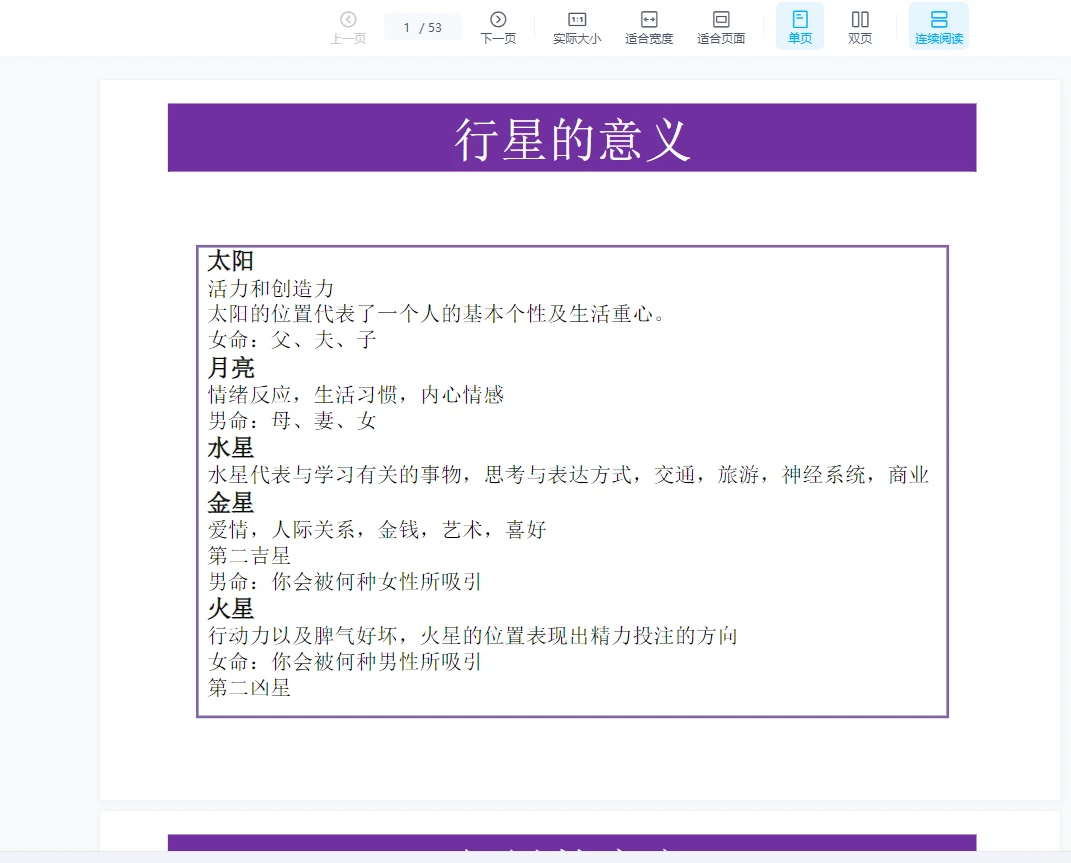Go to next page (下一页)
The image size is (1071, 863).
pyautogui.click(x=498, y=27)
